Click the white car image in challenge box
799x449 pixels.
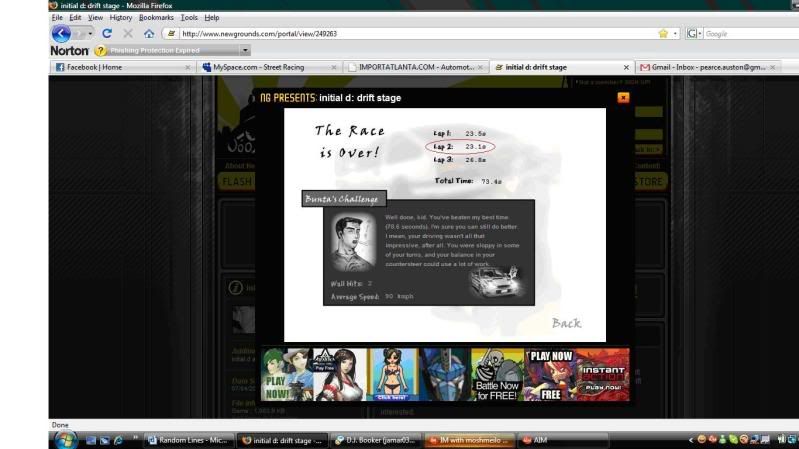[x=494, y=281]
